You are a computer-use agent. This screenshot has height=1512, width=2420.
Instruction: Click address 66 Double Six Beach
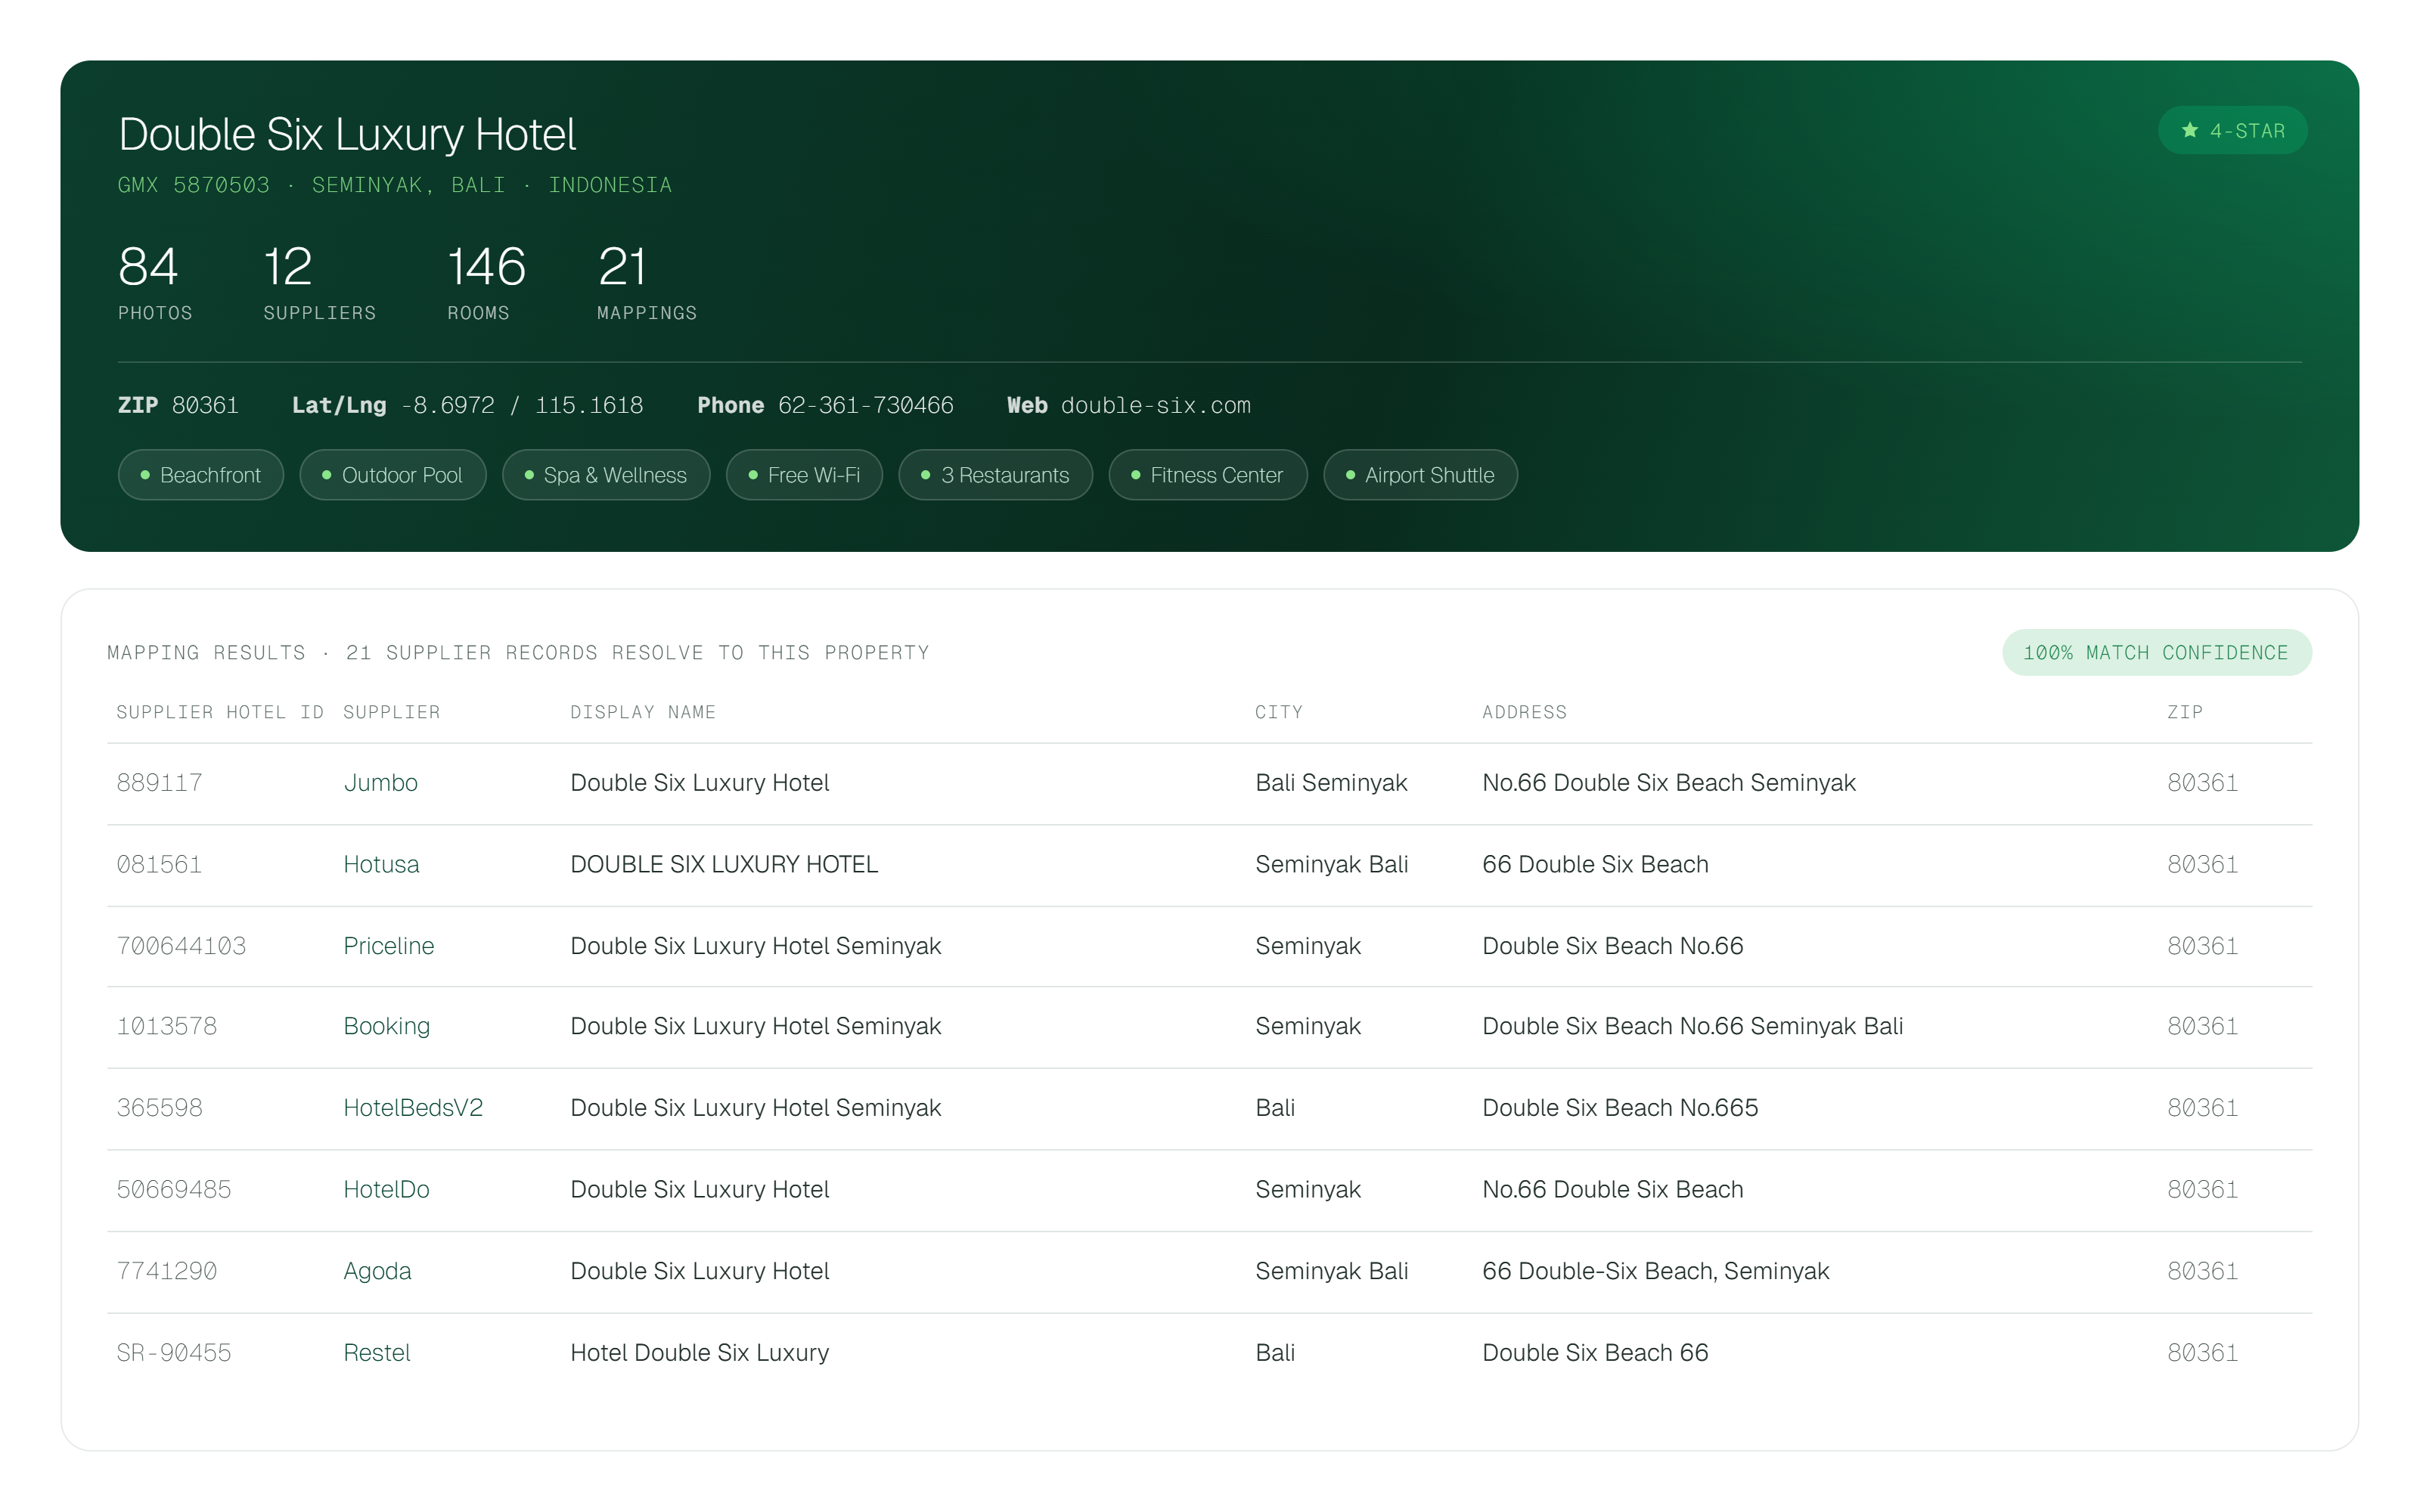pyautogui.click(x=1595, y=865)
